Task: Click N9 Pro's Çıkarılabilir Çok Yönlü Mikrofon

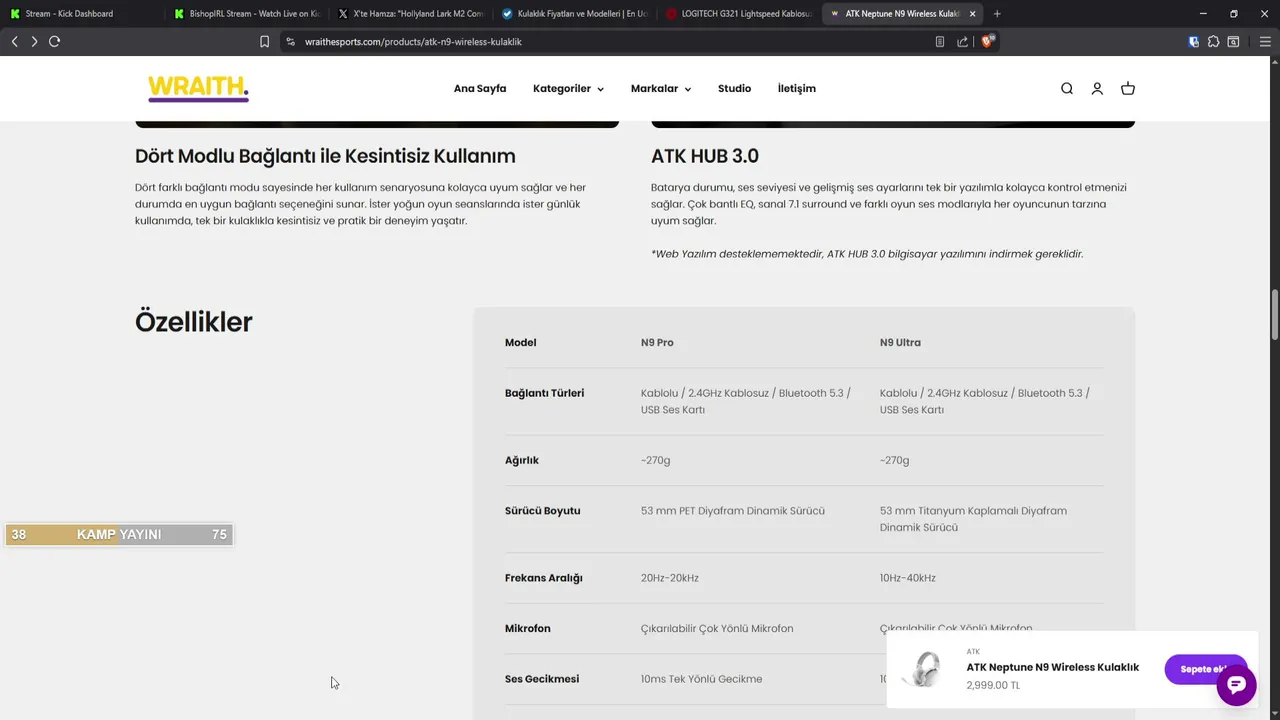Action: 717,629
